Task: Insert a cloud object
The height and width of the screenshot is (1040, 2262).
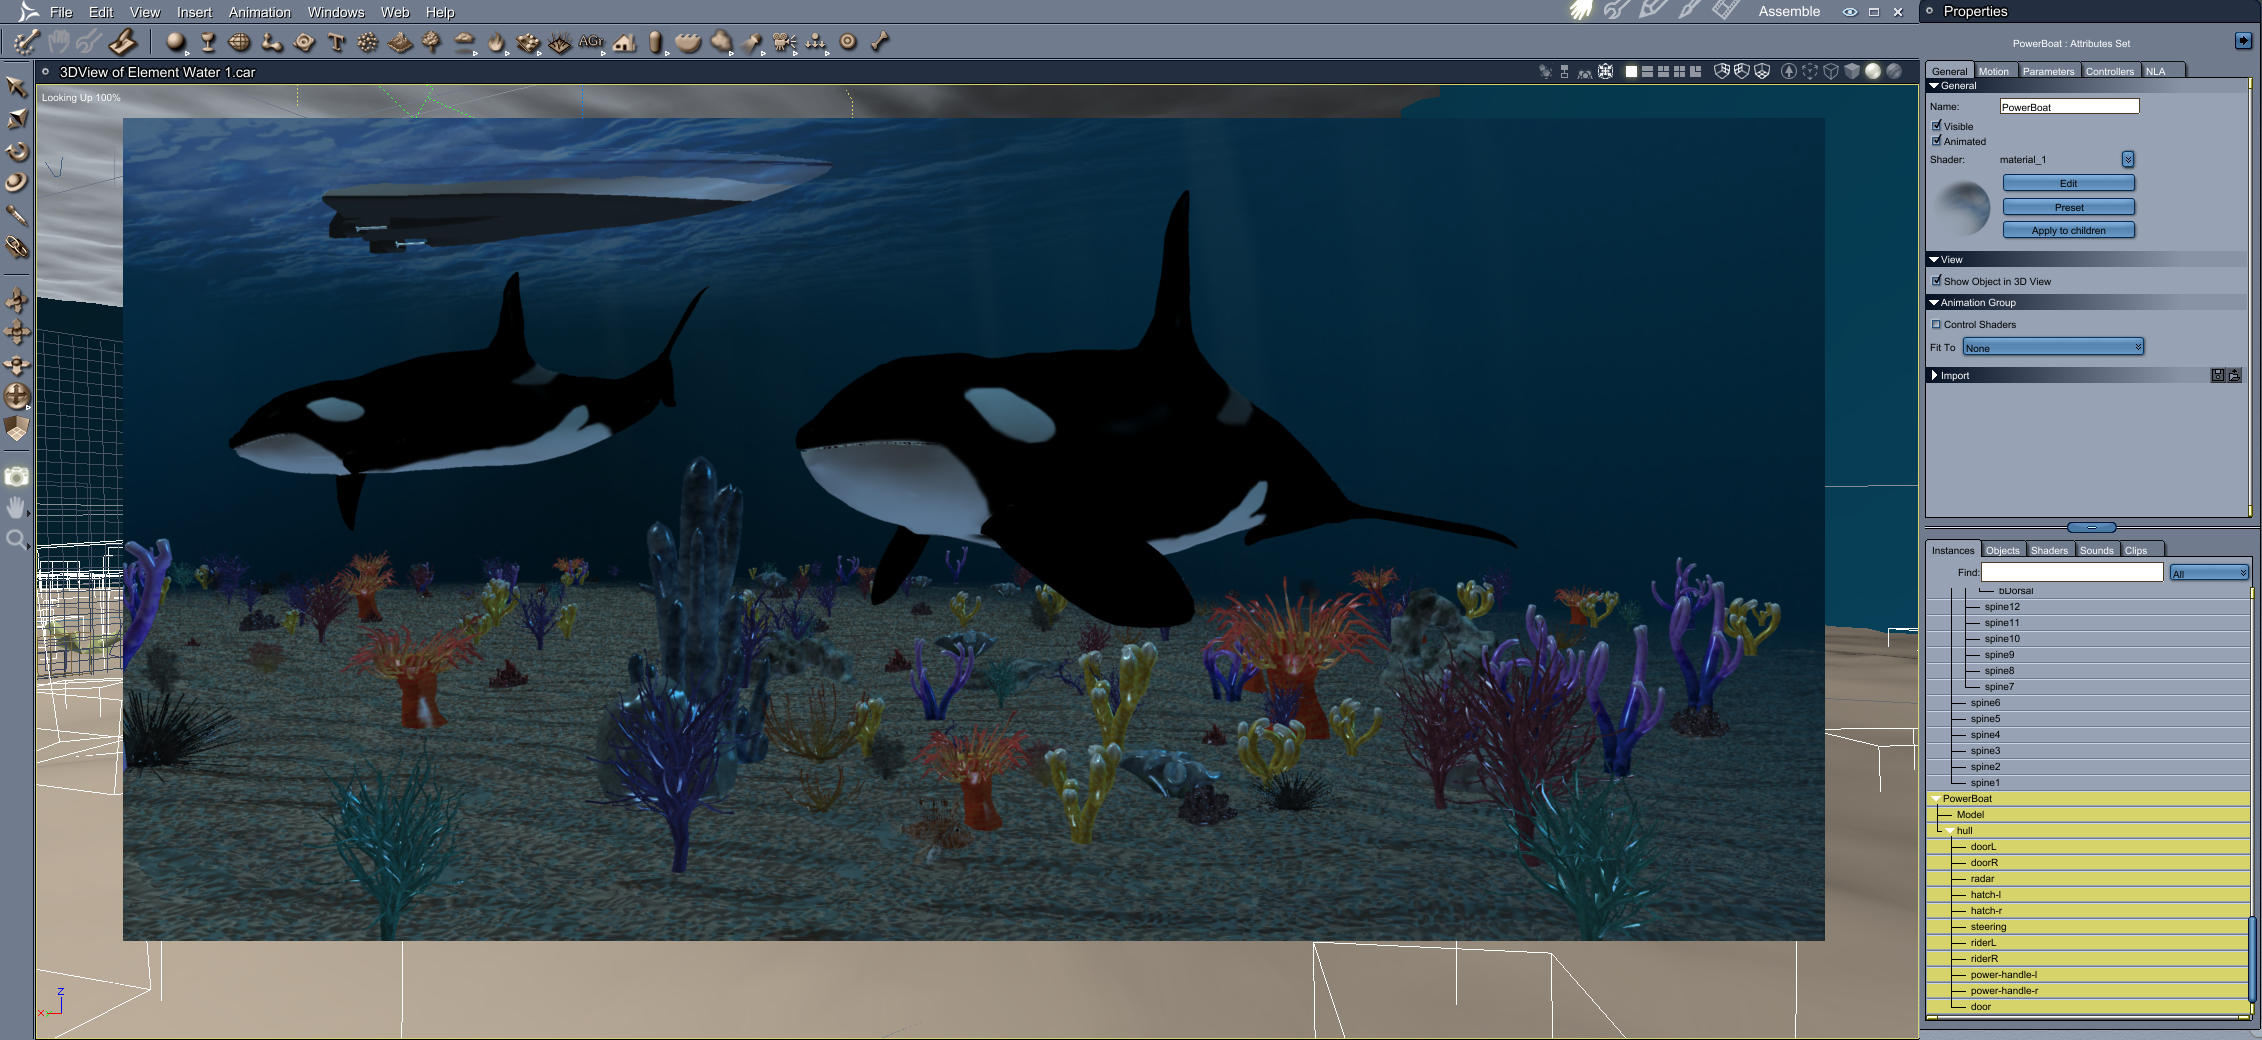Action: click(x=464, y=42)
